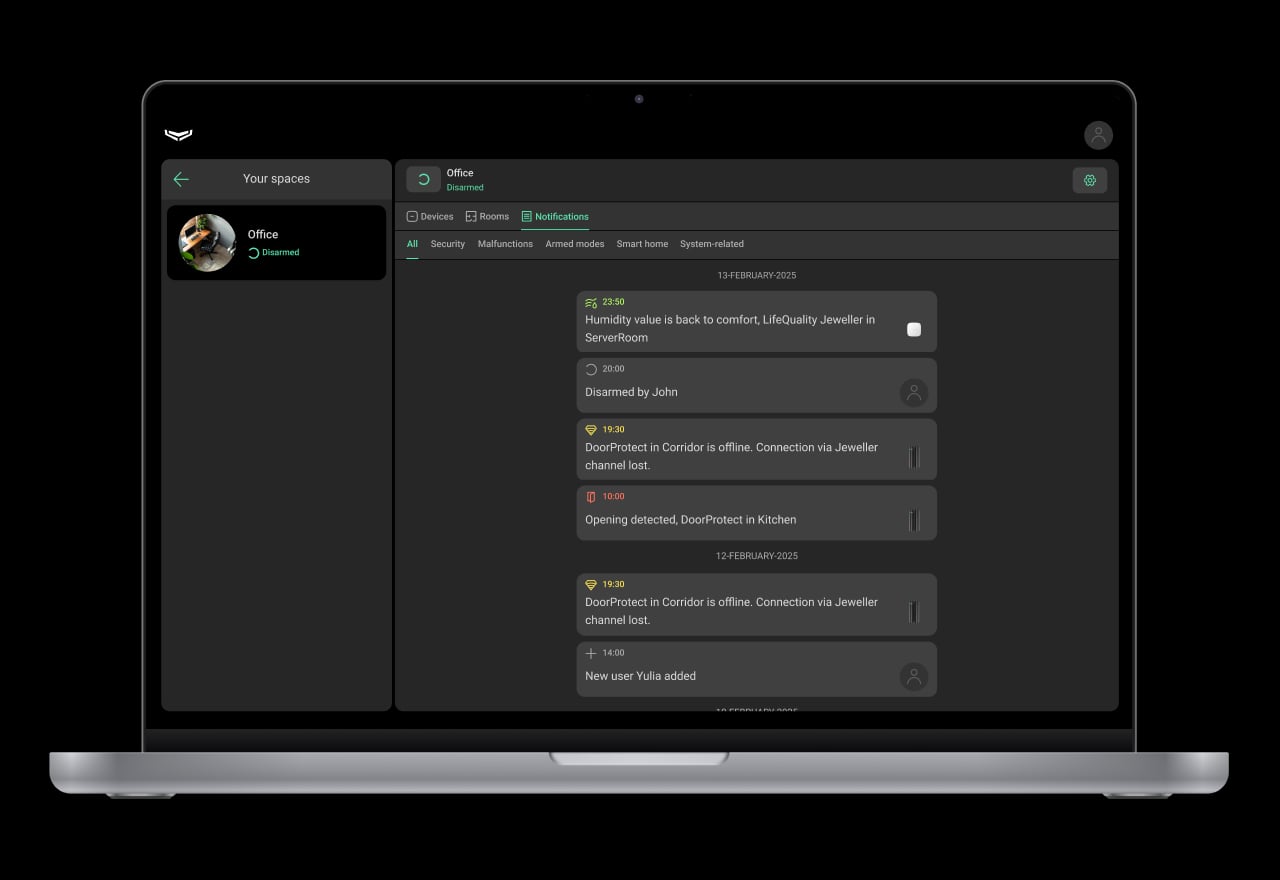Select the System-related filter
Image resolution: width=1280 pixels, height=880 pixels.
coord(712,243)
